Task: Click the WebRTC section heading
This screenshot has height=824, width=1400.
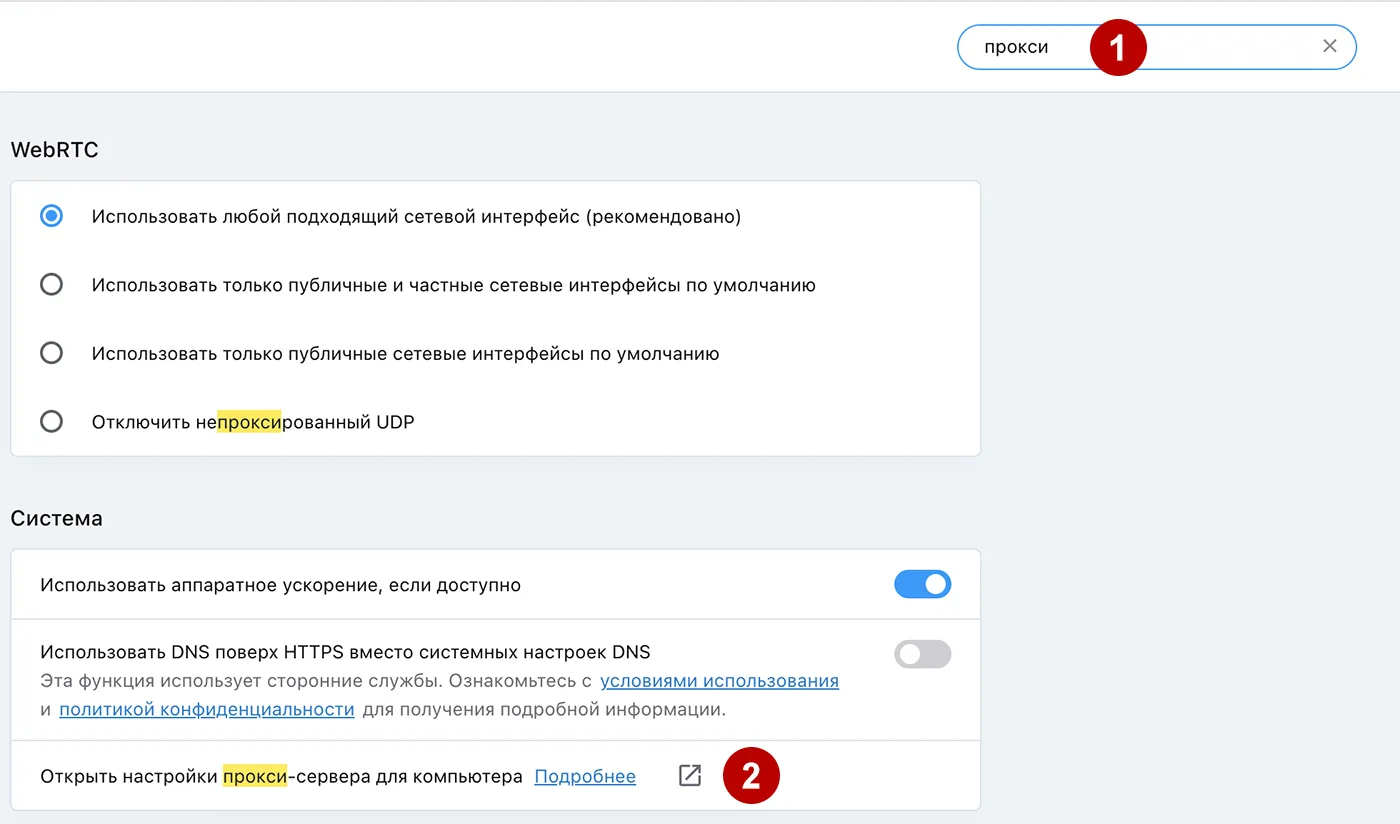Action: click(x=54, y=149)
